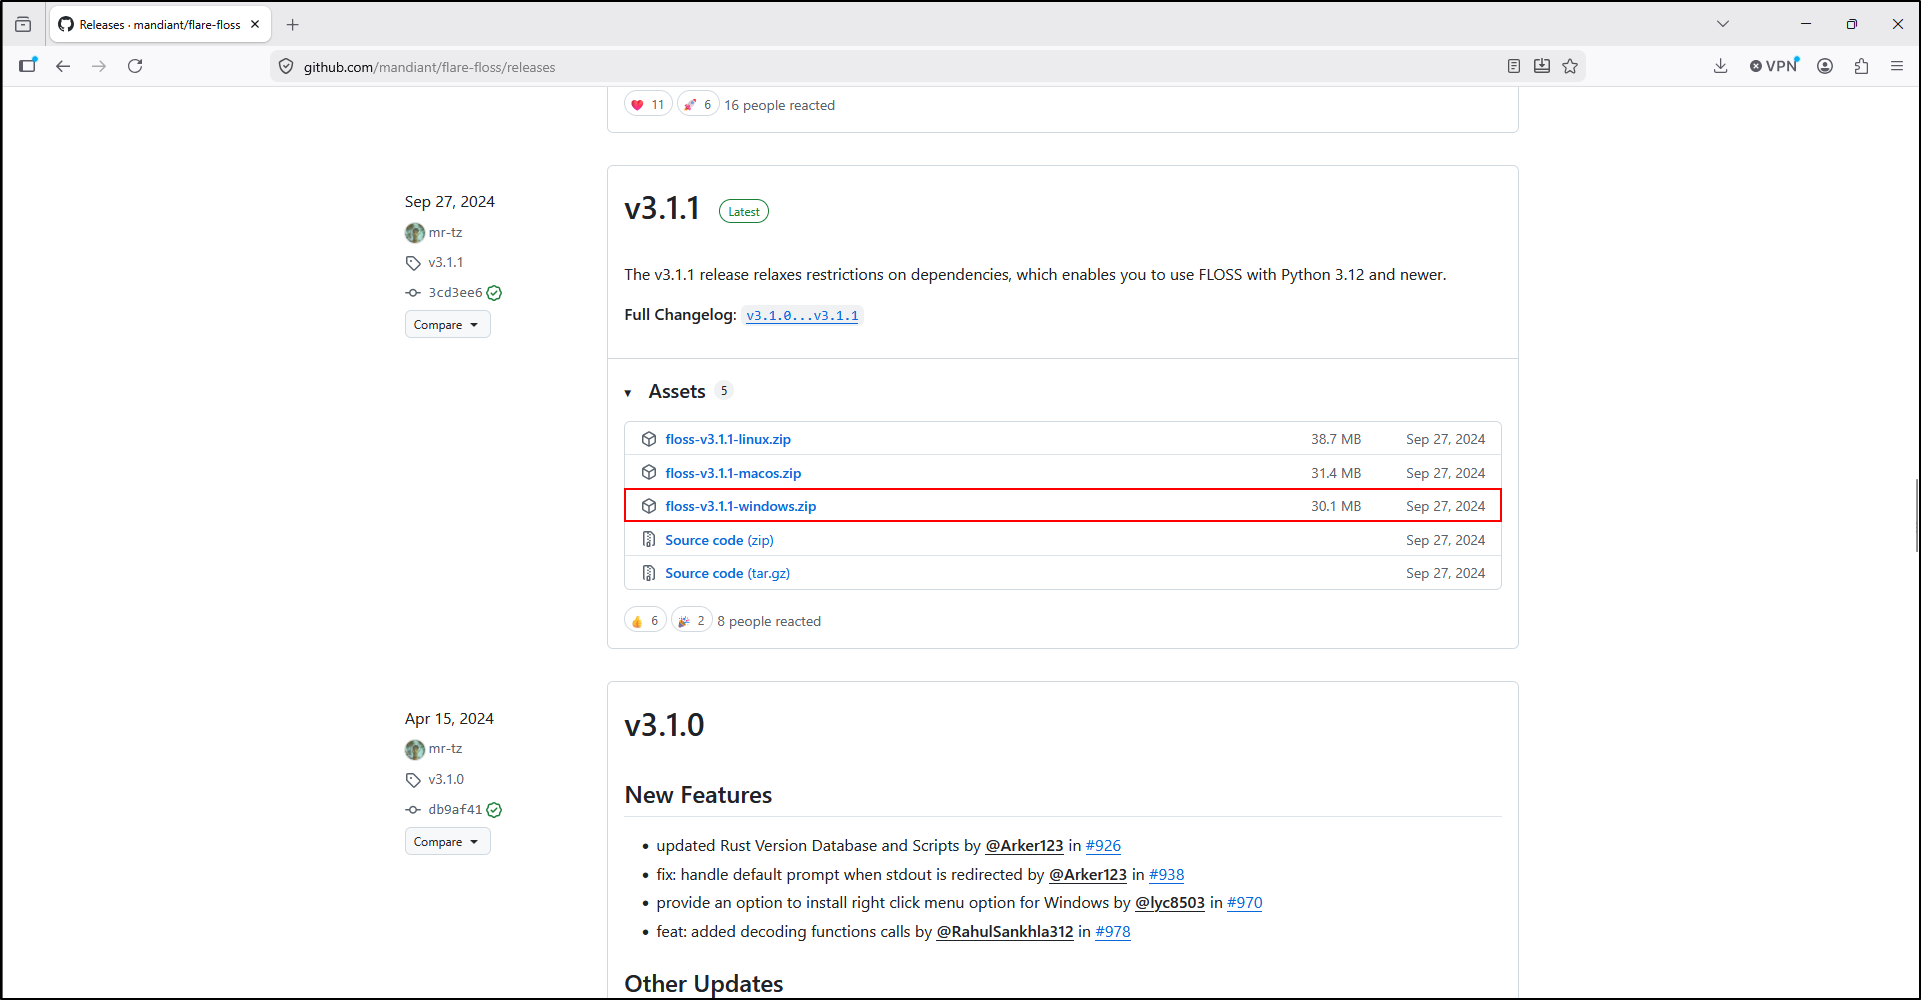Open the Compare dropdown for v3.1.0
Screen dimensions: 1921x1000
coord(447,842)
